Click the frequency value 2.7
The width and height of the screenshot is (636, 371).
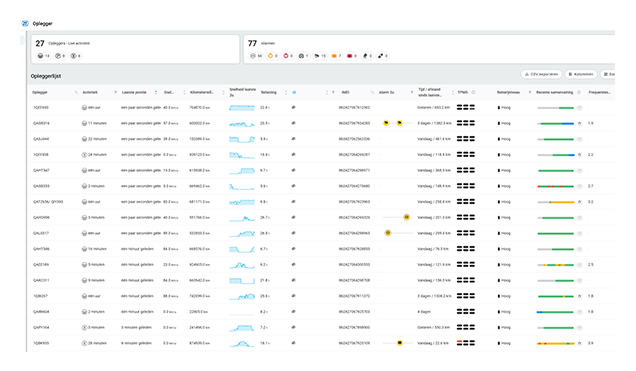591,186
